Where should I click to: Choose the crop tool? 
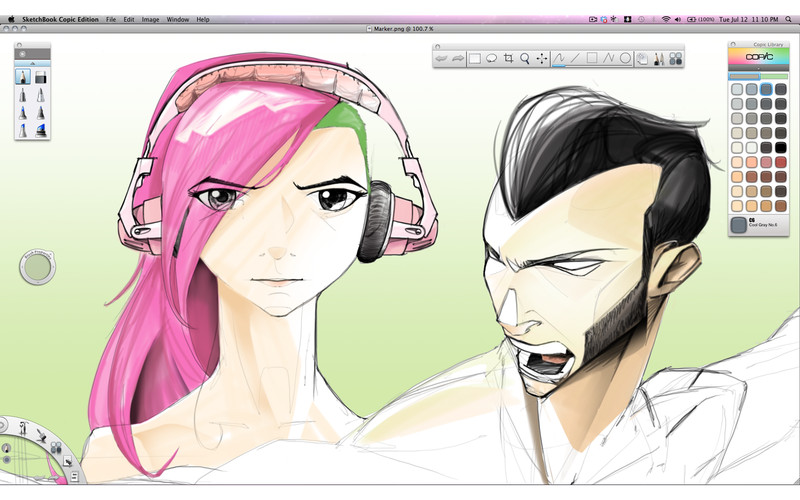point(509,59)
